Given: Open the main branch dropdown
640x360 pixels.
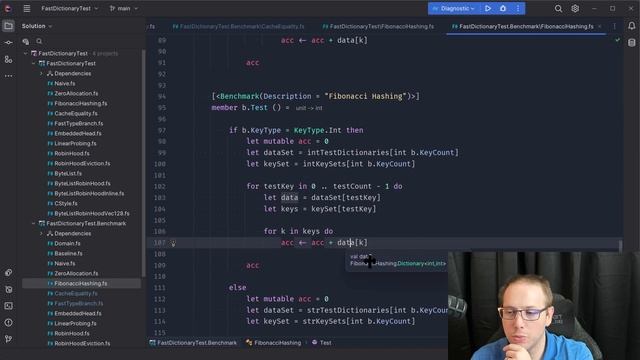Looking at the screenshot, I should 124,8.
